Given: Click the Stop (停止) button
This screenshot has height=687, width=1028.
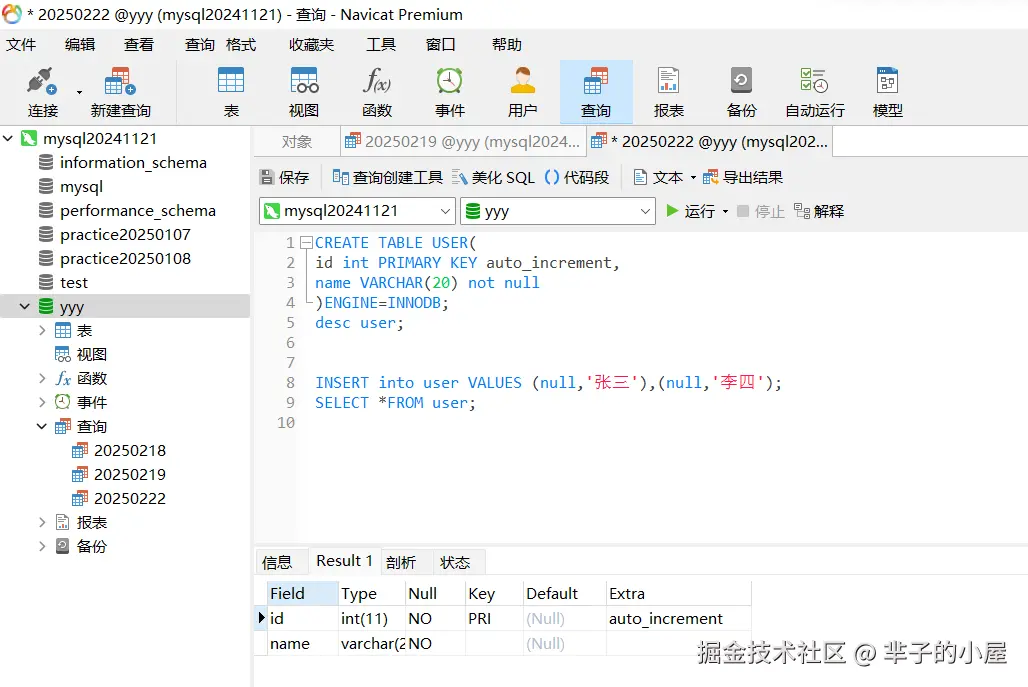Looking at the screenshot, I should point(761,211).
